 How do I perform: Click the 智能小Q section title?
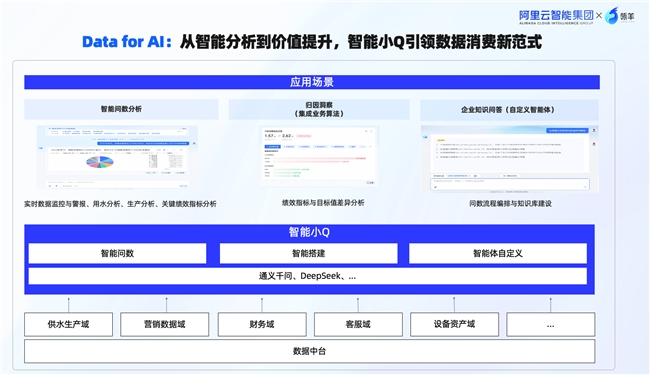tap(309, 232)
